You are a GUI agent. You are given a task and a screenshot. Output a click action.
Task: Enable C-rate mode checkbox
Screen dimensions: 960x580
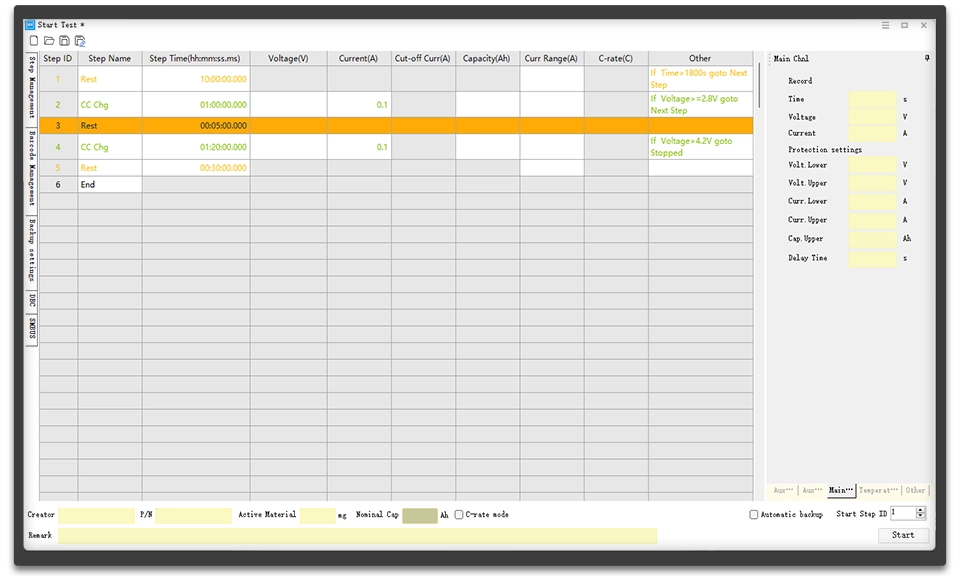tap(459, 514)
